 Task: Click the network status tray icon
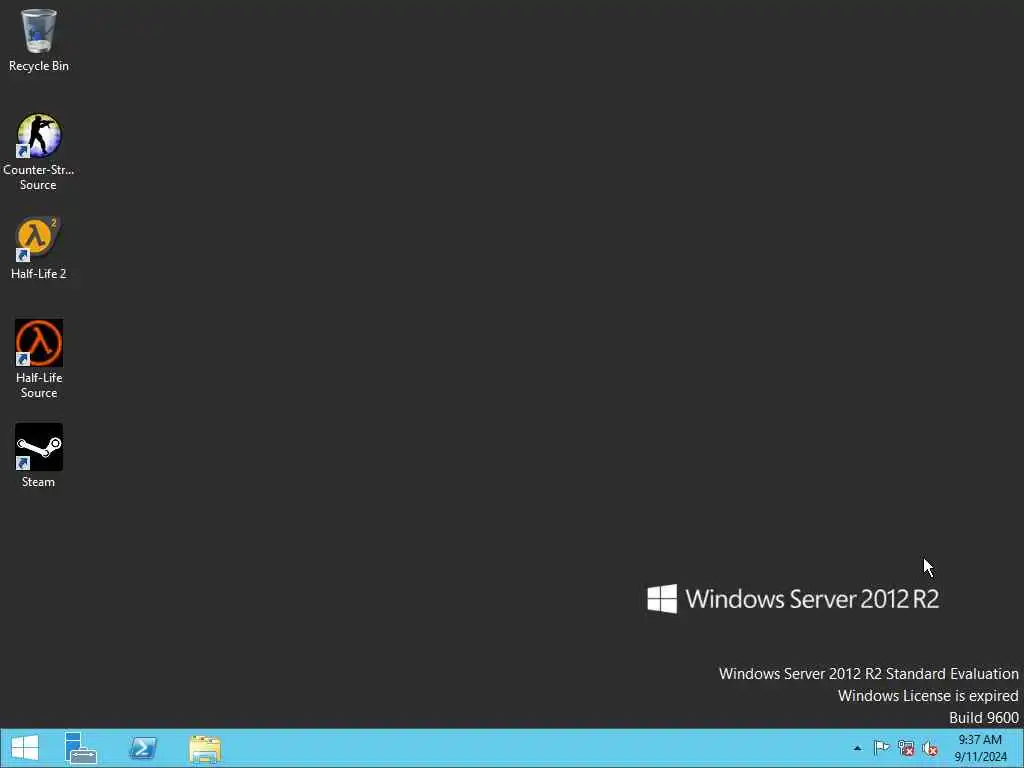[906, 748]
